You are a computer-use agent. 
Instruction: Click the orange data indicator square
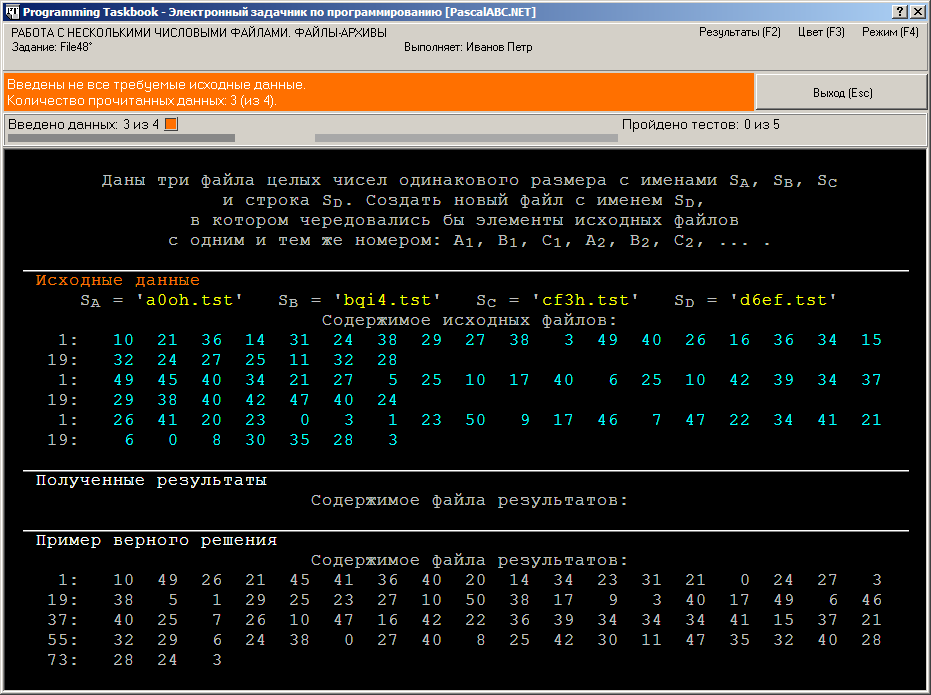click(x=171, y=124)
